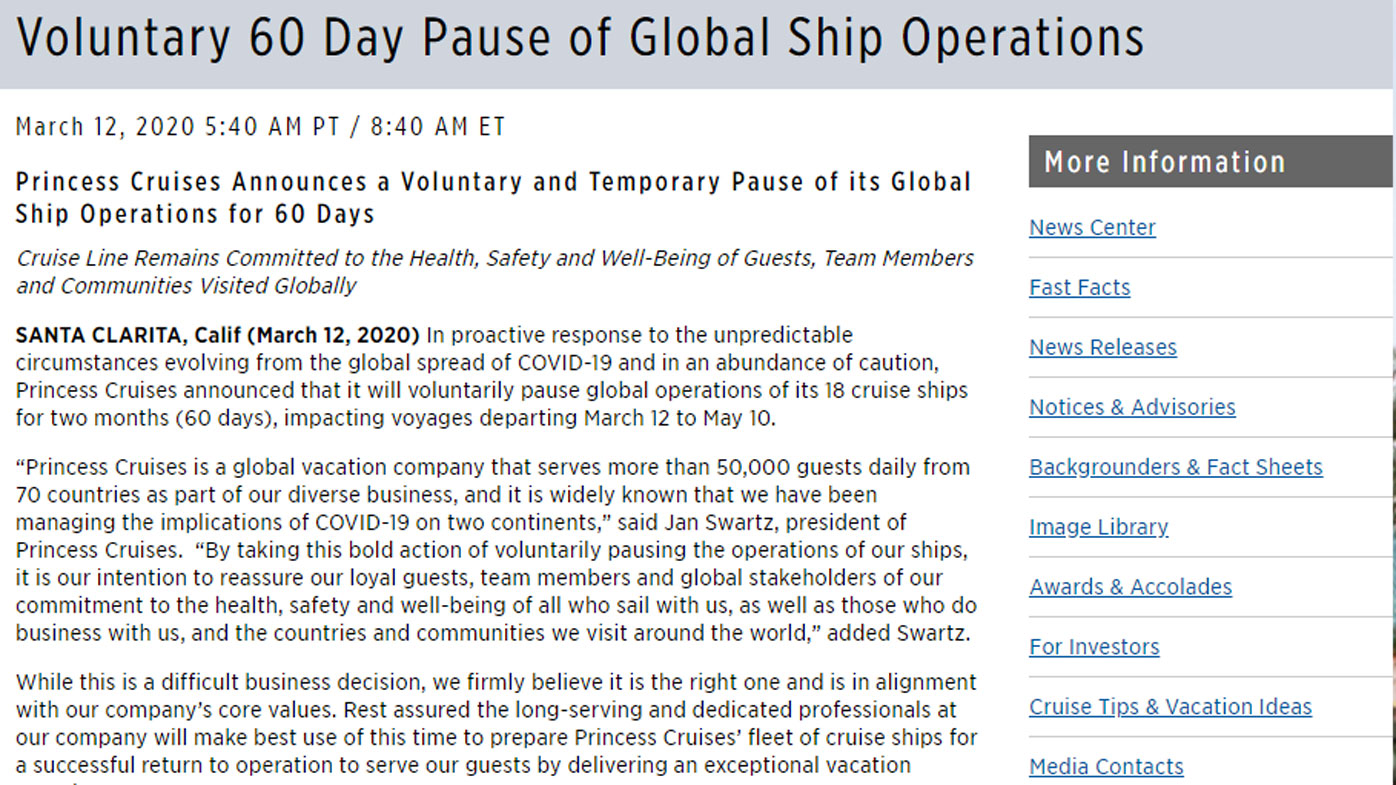
Task: Open the News Center link
Action: [1092, 228]
